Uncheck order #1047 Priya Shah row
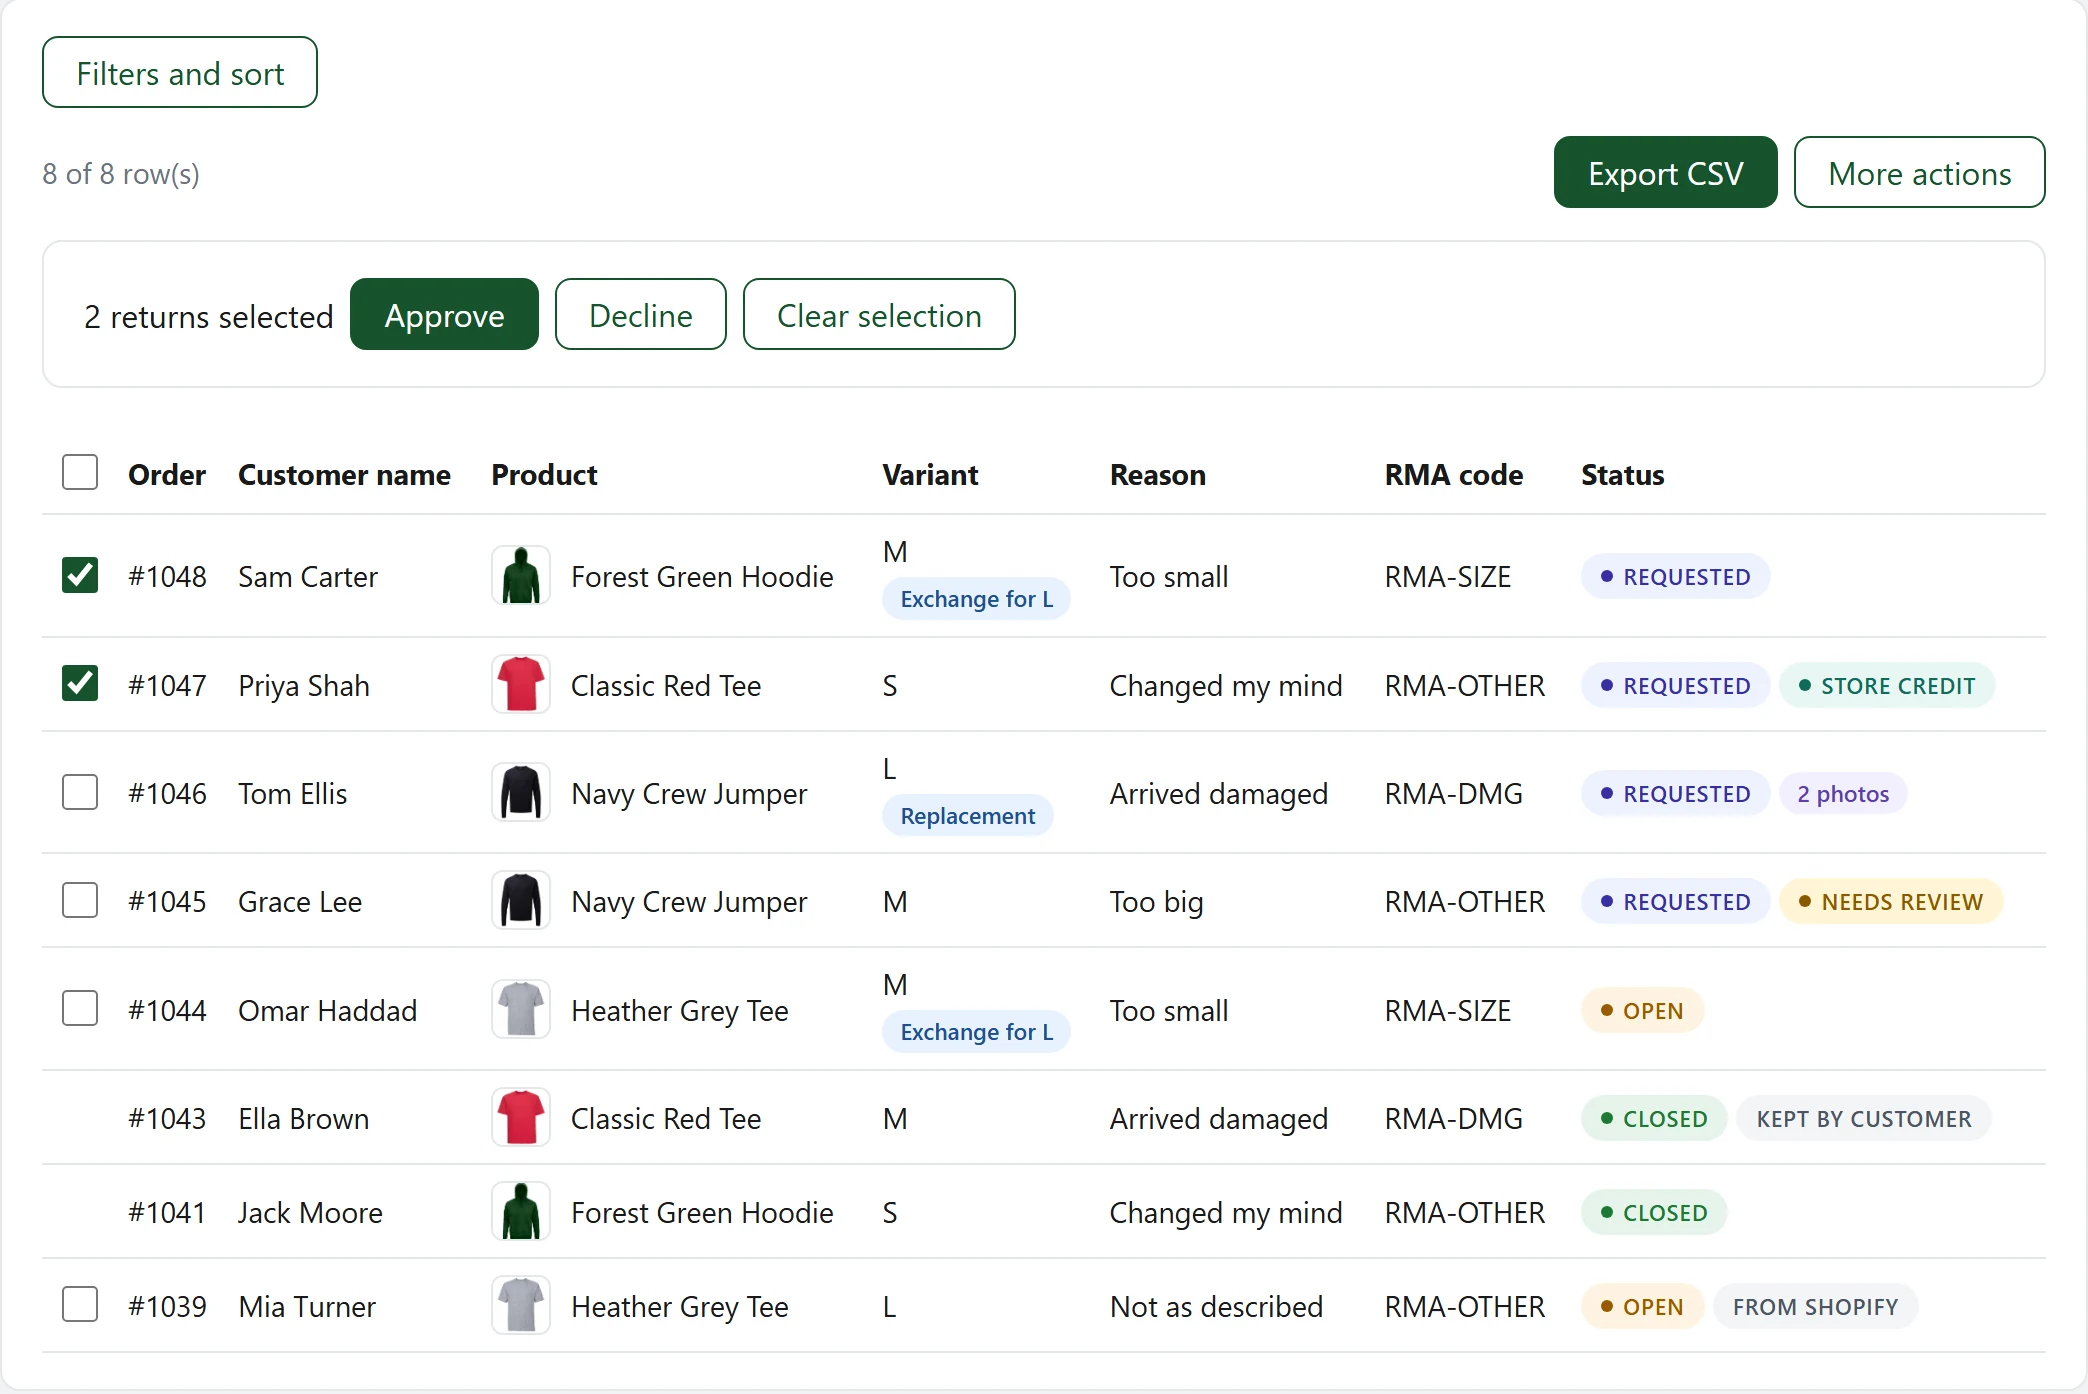The image size is (2088, 1394). (x=80, y=684)
